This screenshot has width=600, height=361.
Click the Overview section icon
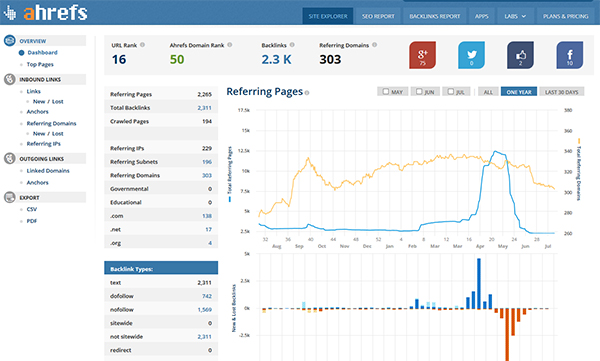[10, 41]
